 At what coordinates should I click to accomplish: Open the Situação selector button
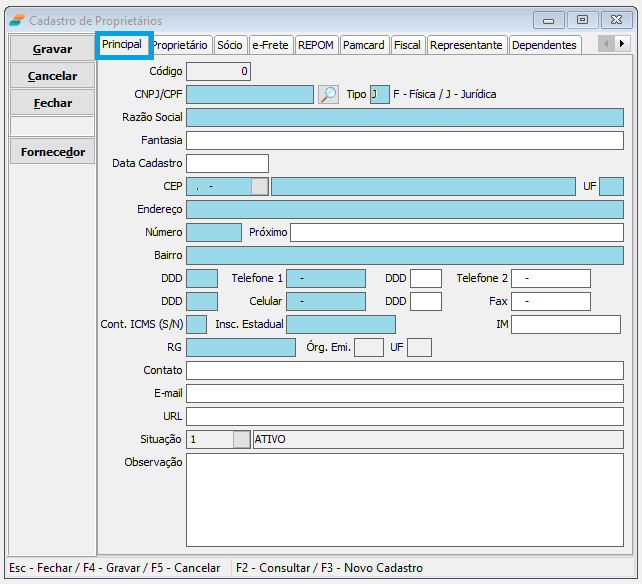point(241,439)
